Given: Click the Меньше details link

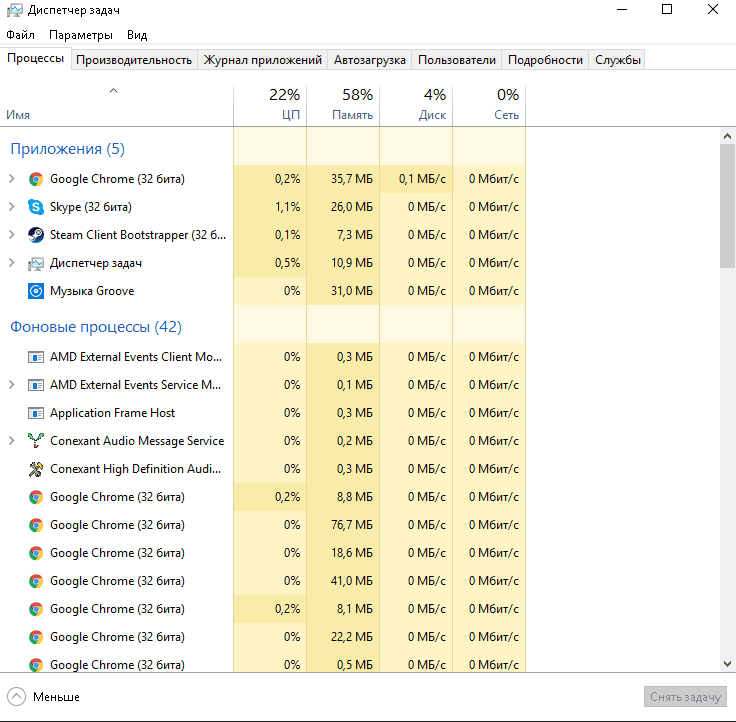Looking at the screenshot, I should click(56, 697).
